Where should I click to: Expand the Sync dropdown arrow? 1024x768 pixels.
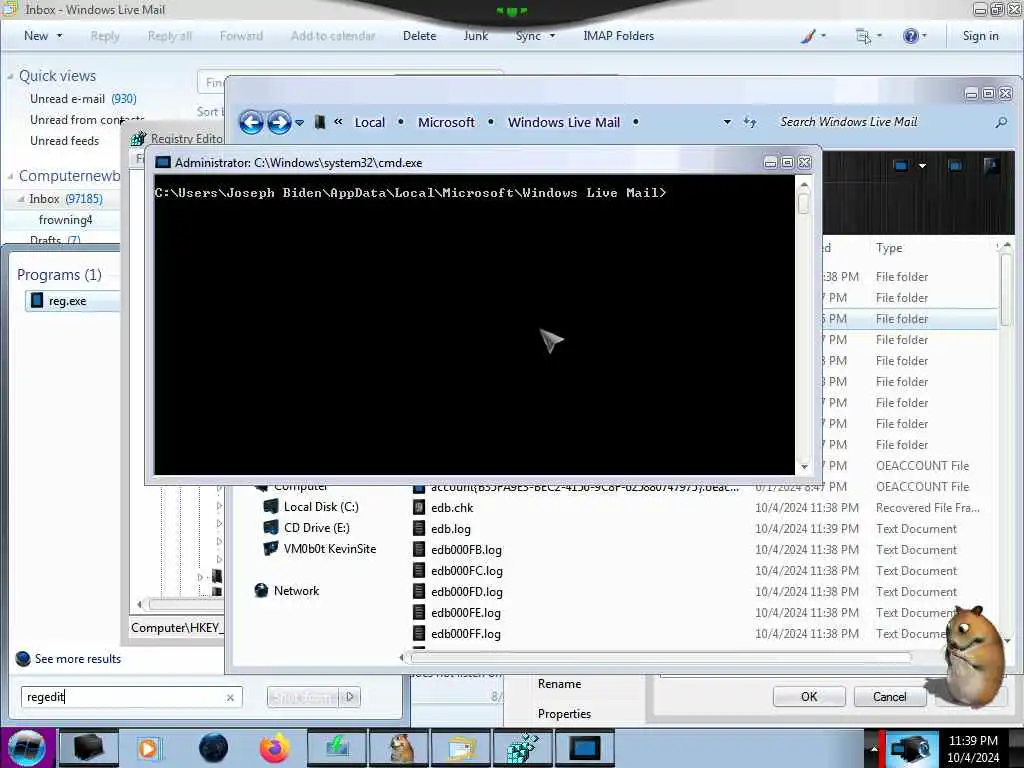click(x=552, y=36)
